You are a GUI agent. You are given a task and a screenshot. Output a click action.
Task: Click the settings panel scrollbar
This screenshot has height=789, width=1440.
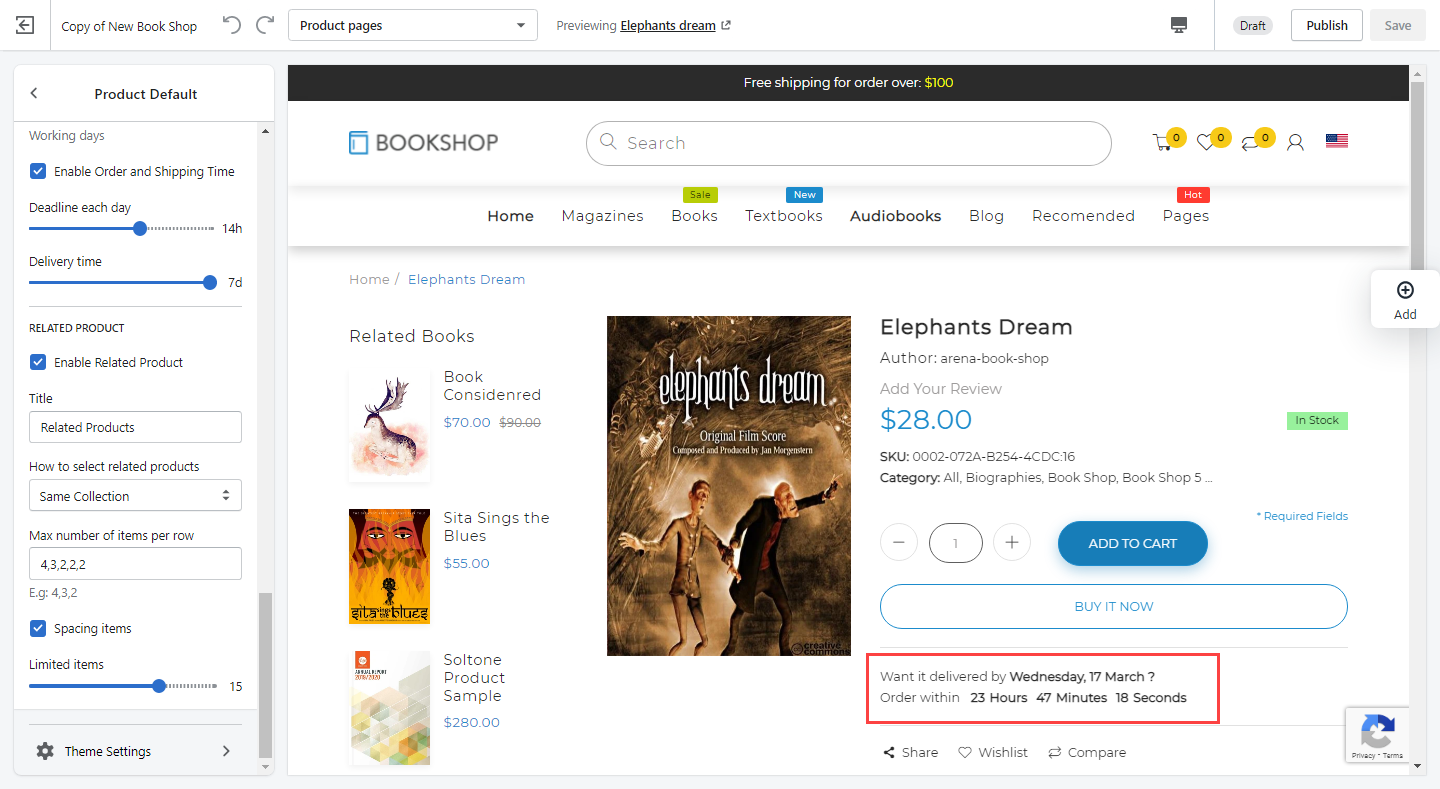coord(265,675)
